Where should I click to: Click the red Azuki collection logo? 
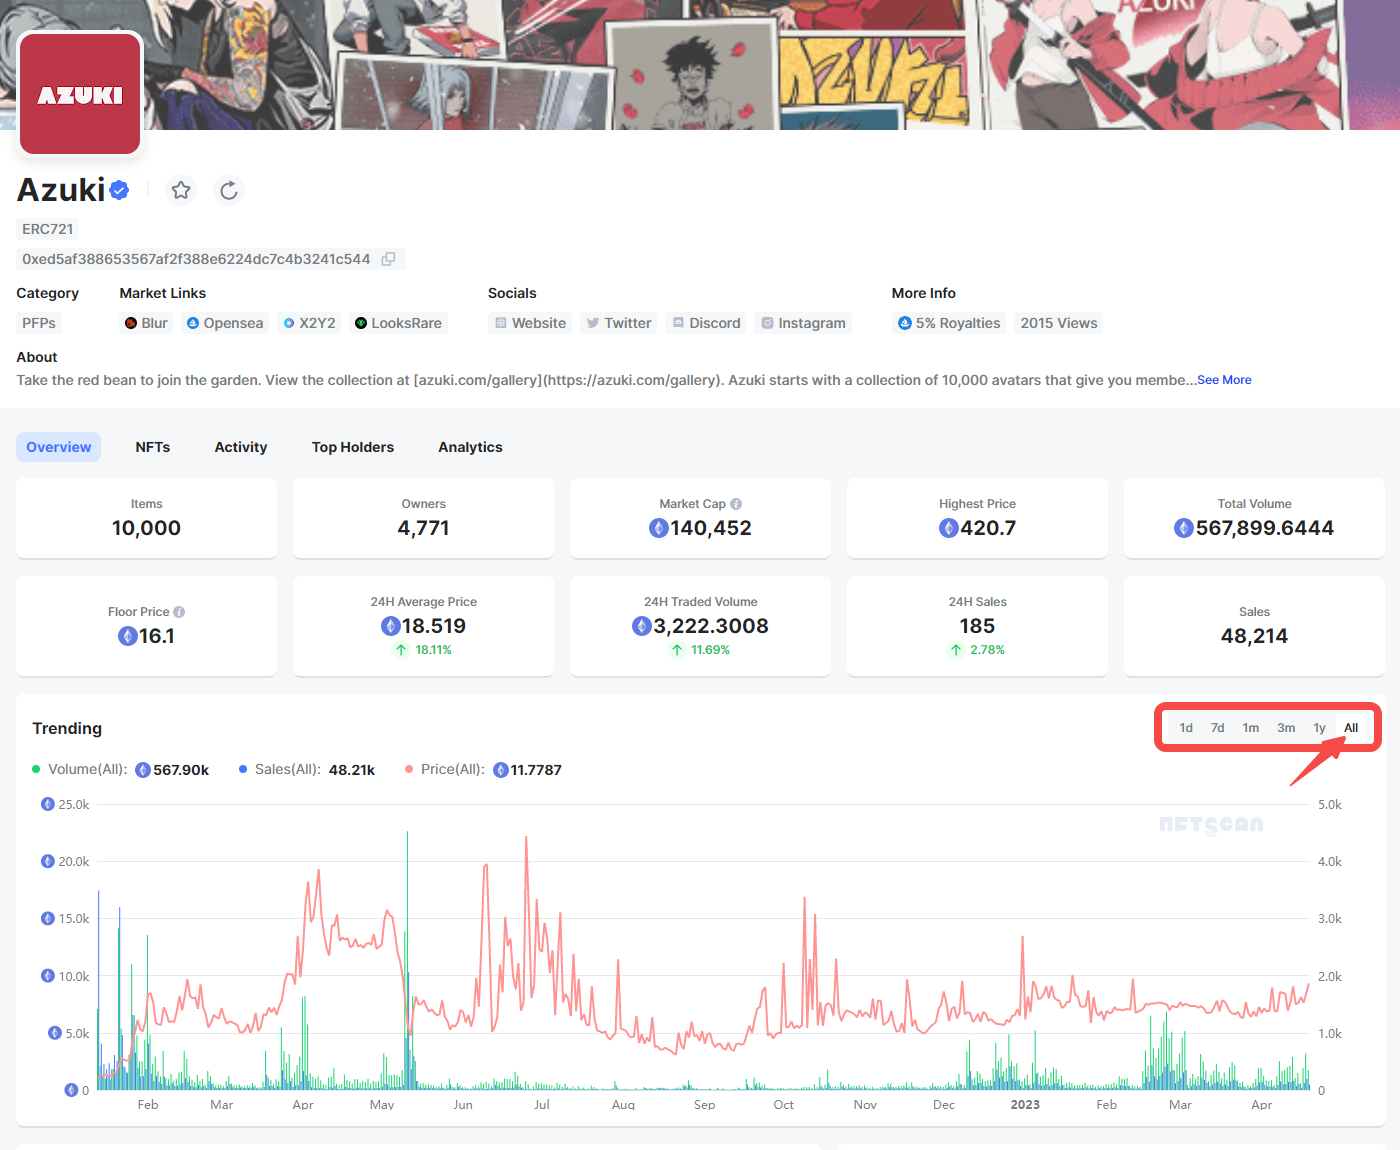80,94
